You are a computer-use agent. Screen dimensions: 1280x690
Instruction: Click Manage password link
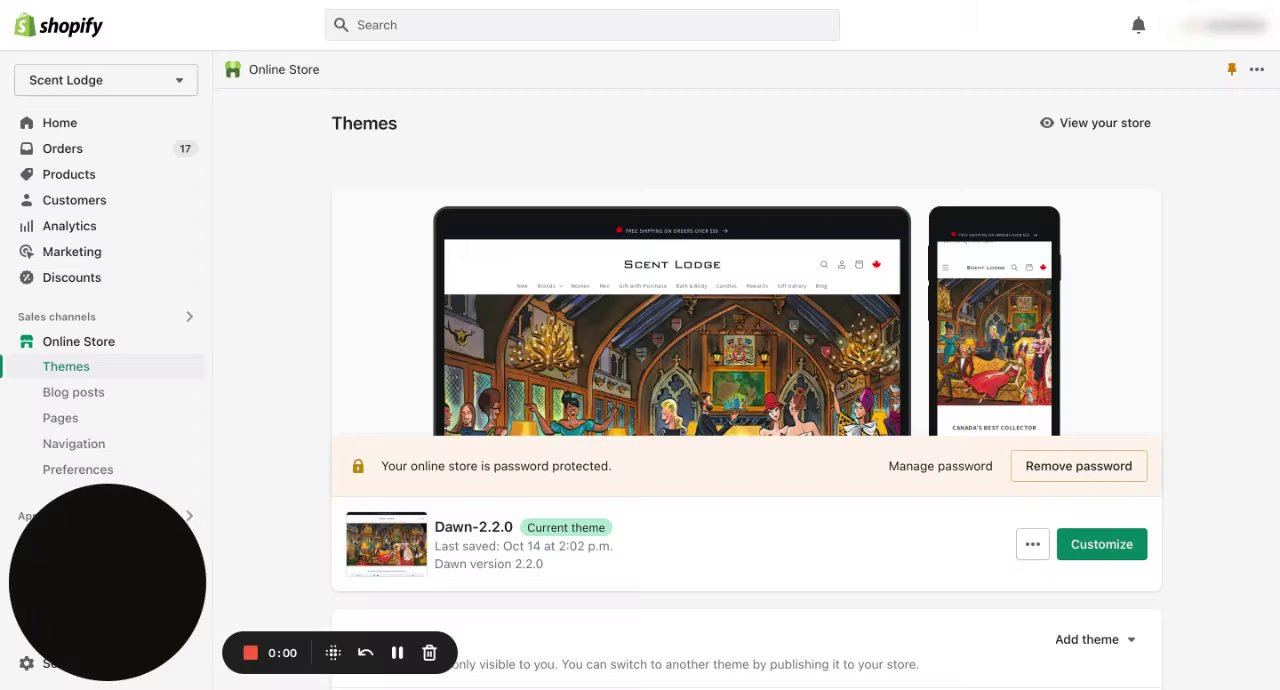click(940, 466)
